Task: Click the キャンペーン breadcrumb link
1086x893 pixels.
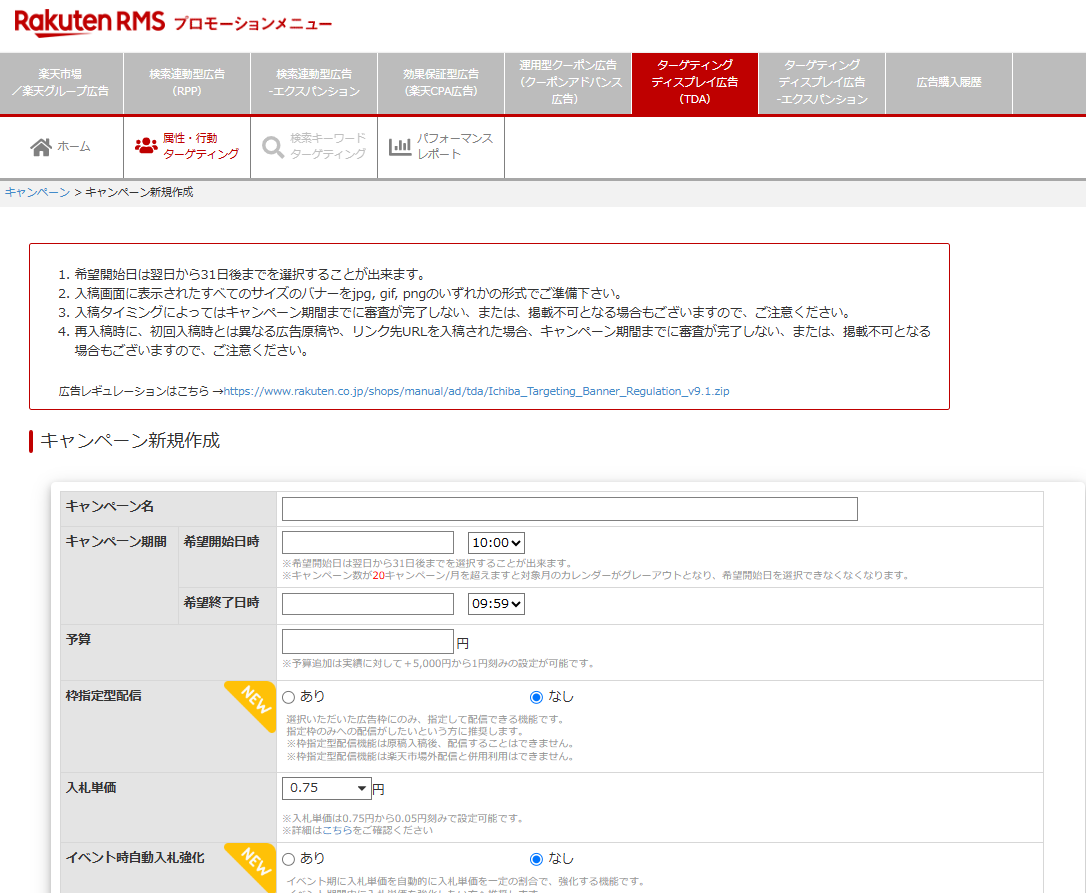Action: [x=37, y=192]
